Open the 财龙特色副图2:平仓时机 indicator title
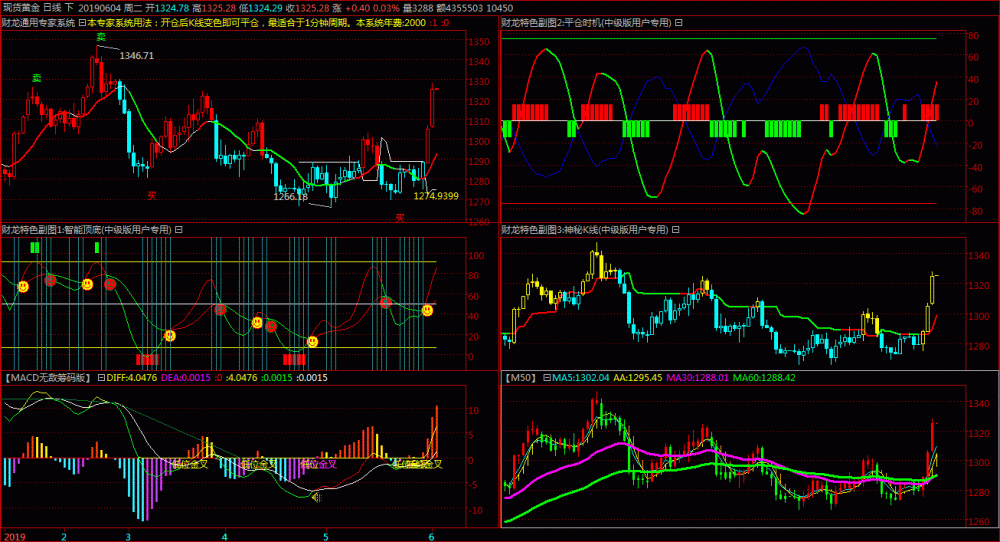The height and width of the screenshot is (542, 1000). [586, 22]
